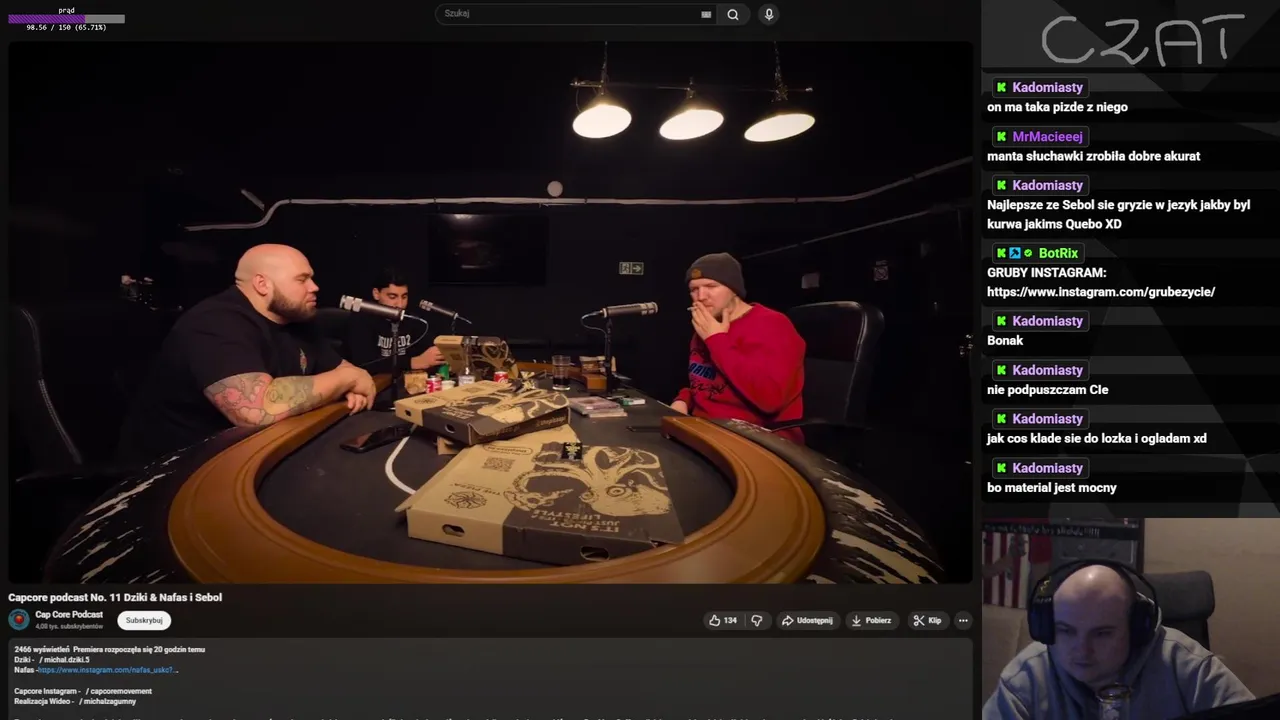Click the video title Capcore podcast No. 11

click(115, 597)
